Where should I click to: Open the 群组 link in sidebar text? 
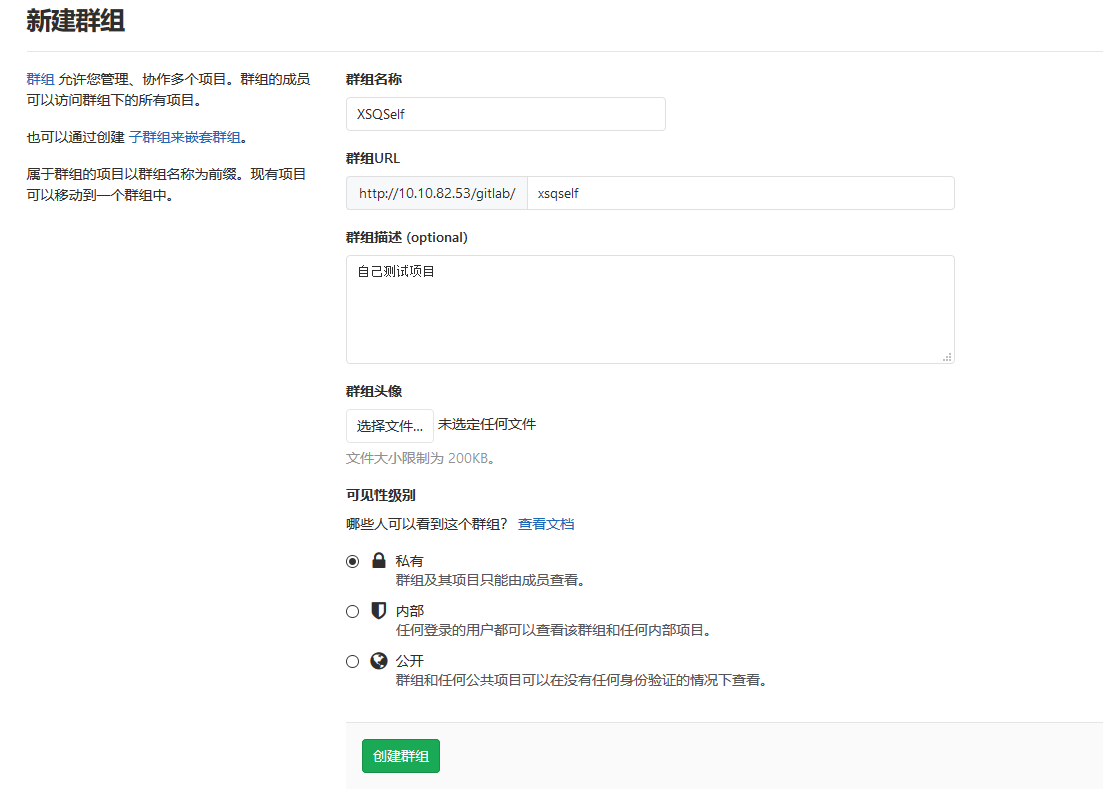(40, 79)
